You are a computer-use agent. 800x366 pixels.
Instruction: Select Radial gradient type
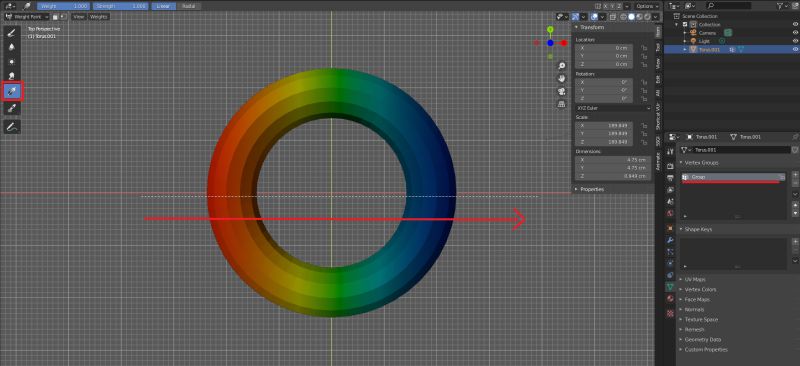[x=188, y=6]
